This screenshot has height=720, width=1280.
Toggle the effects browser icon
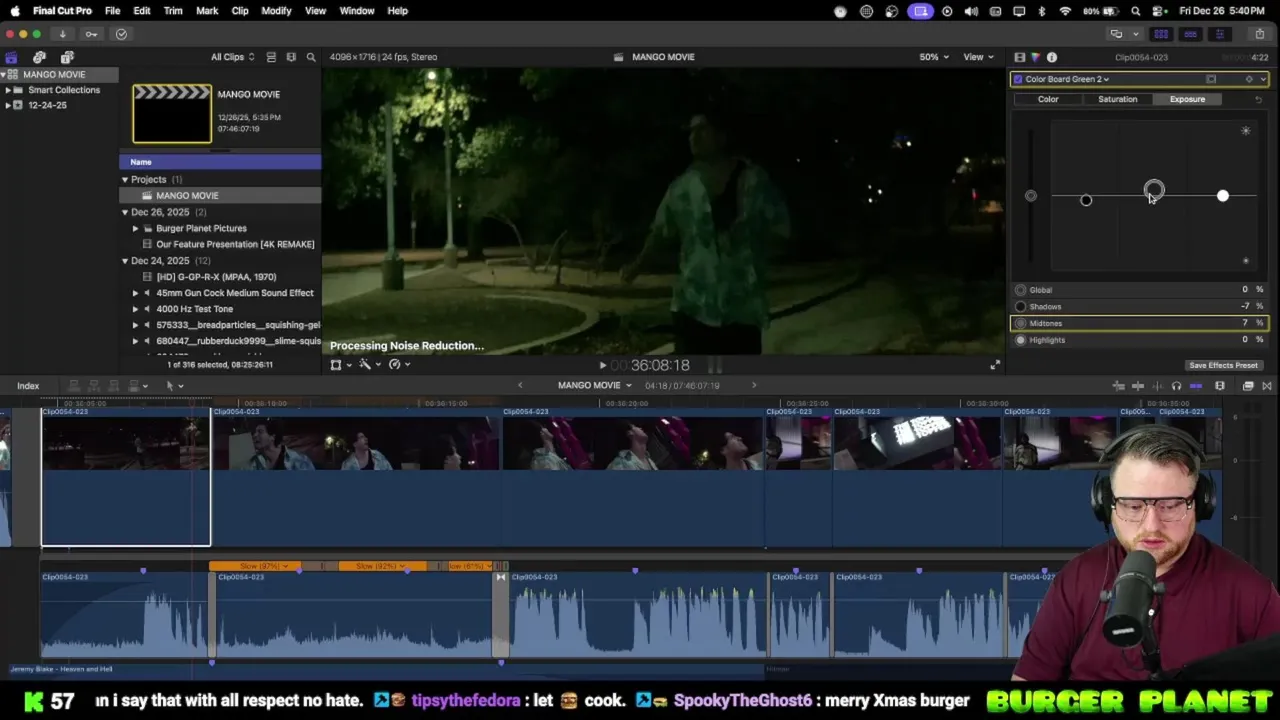1248,386
